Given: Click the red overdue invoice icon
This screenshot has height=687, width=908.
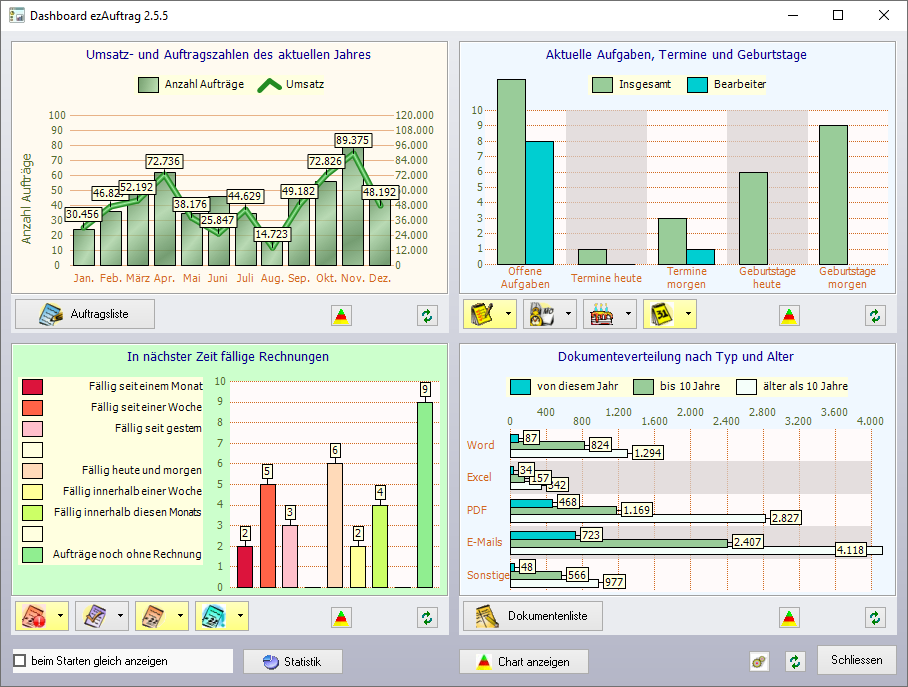Looking at the screenshot, I should 34,615.
